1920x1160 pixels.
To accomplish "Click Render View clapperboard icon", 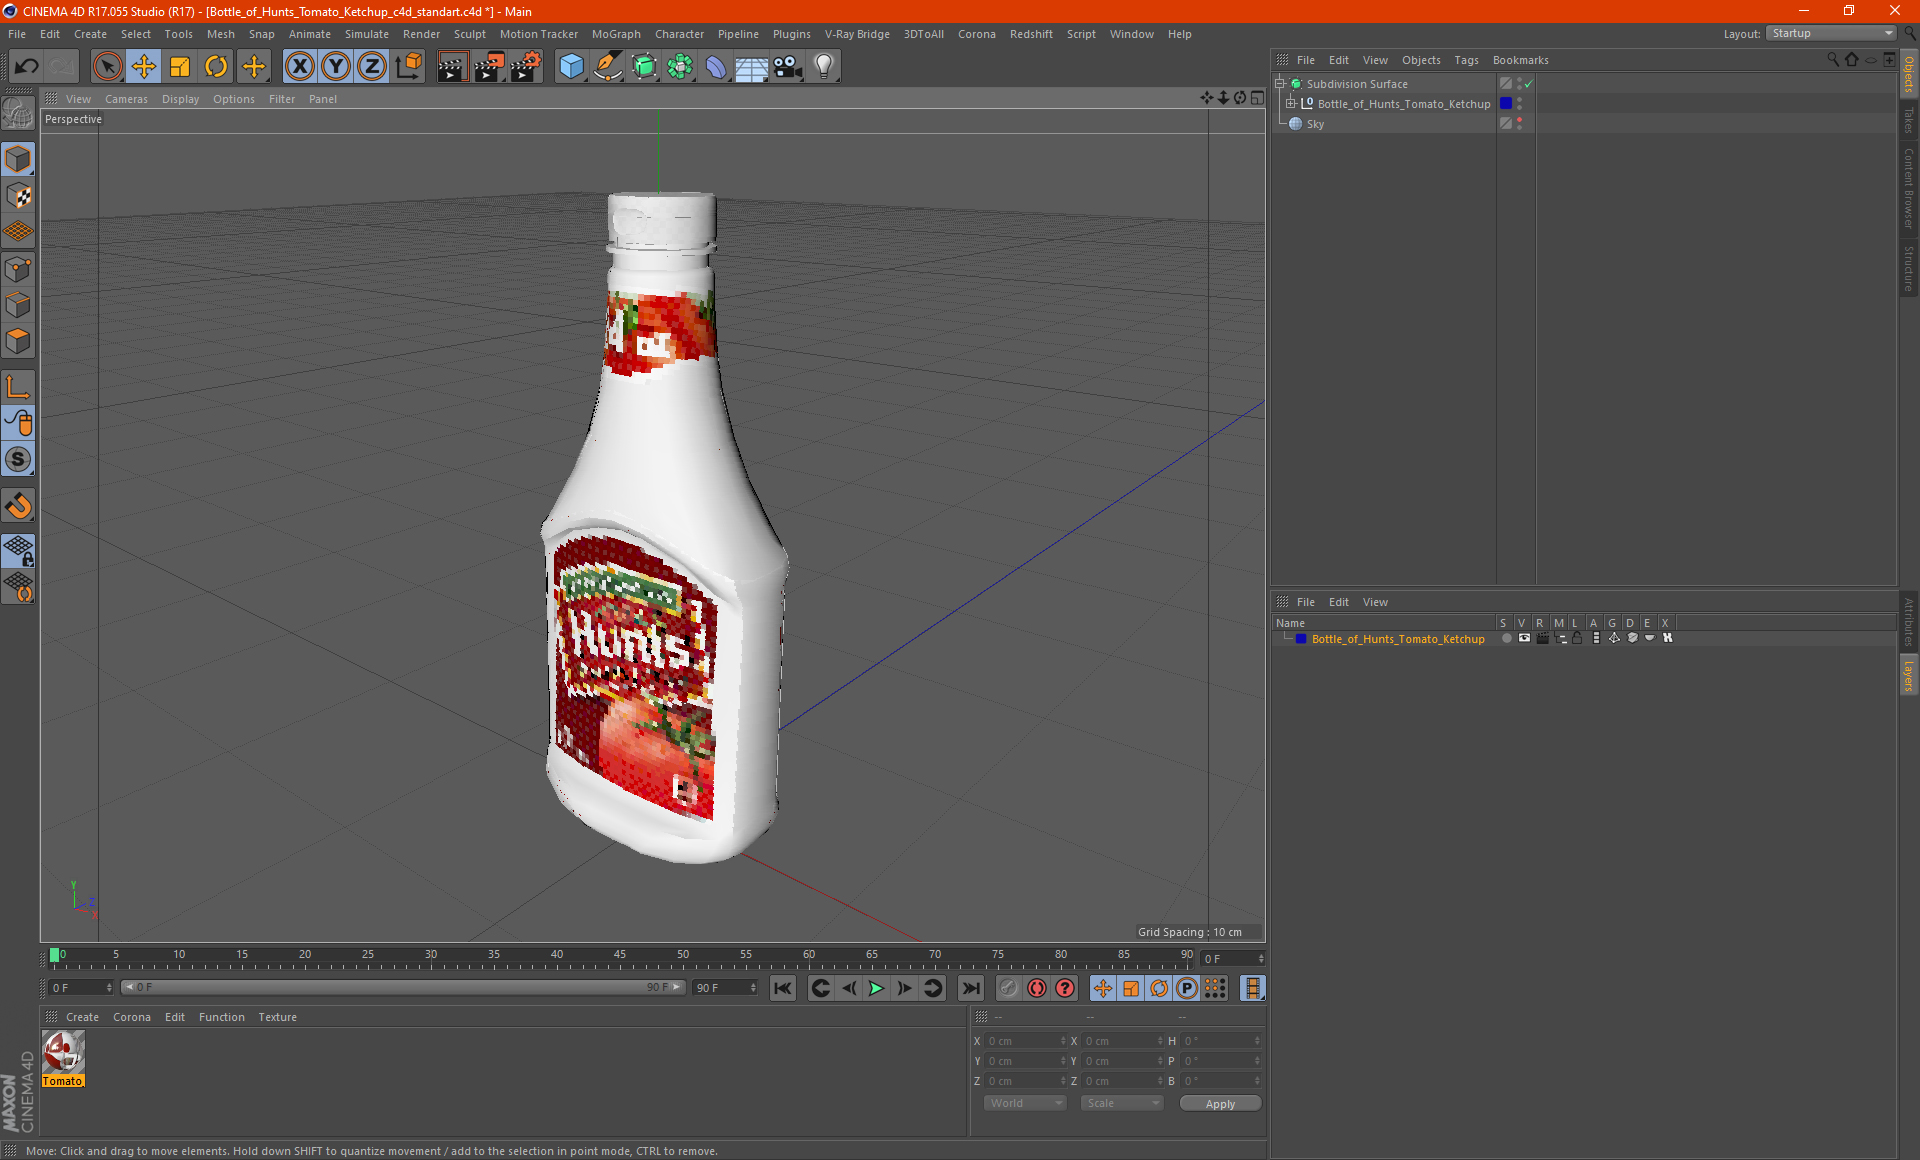I will point(452,67).
